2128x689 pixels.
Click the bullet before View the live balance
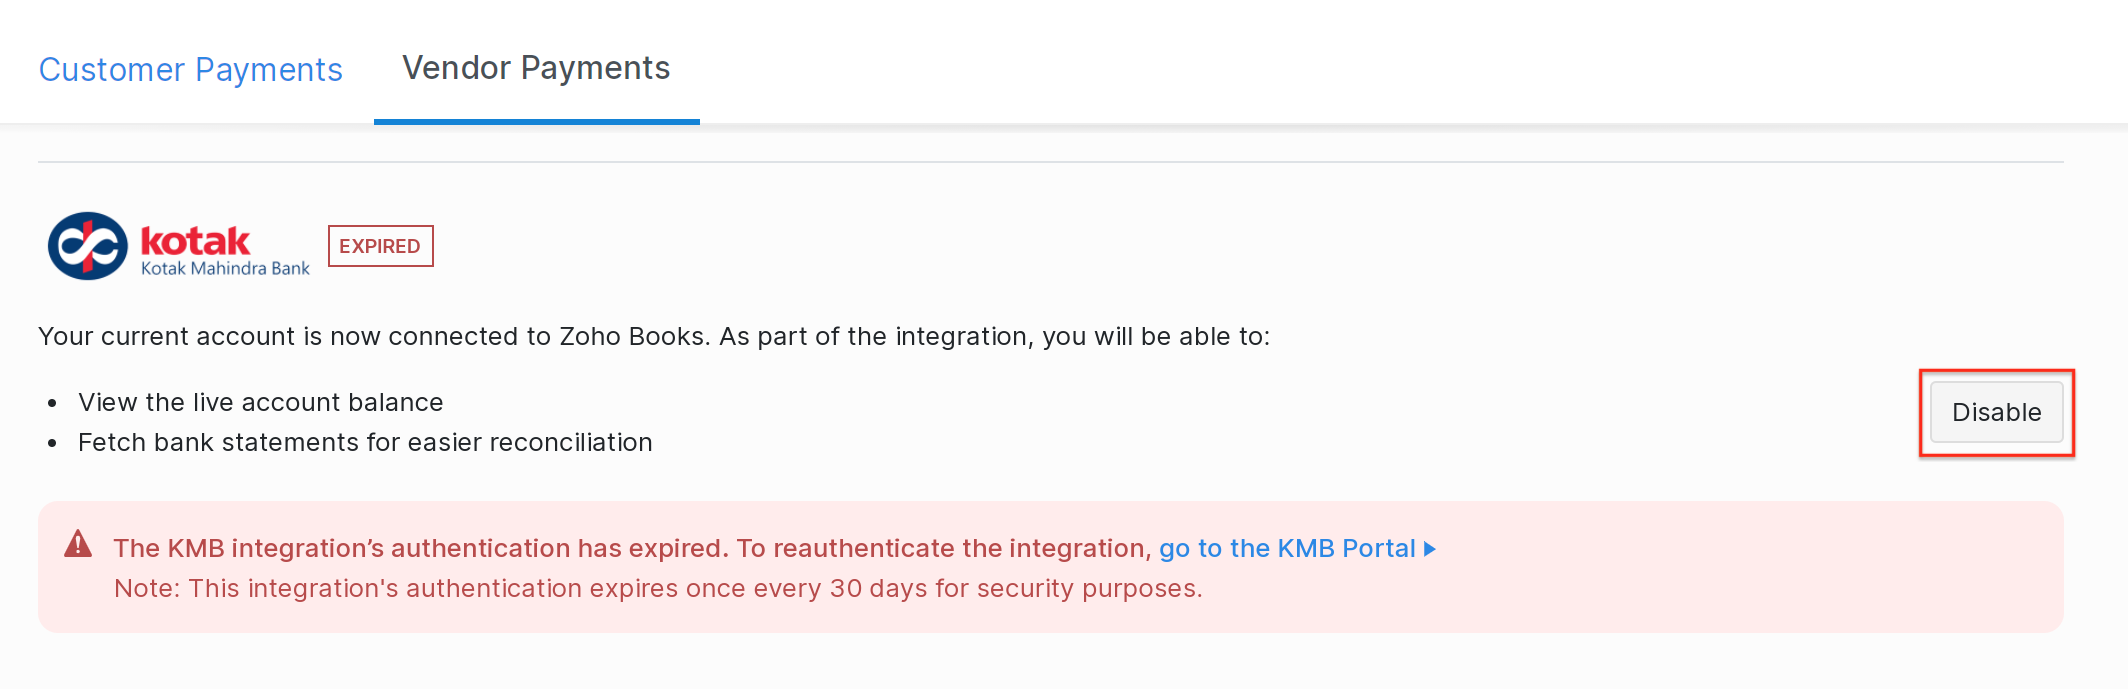[x=52, y=403]
